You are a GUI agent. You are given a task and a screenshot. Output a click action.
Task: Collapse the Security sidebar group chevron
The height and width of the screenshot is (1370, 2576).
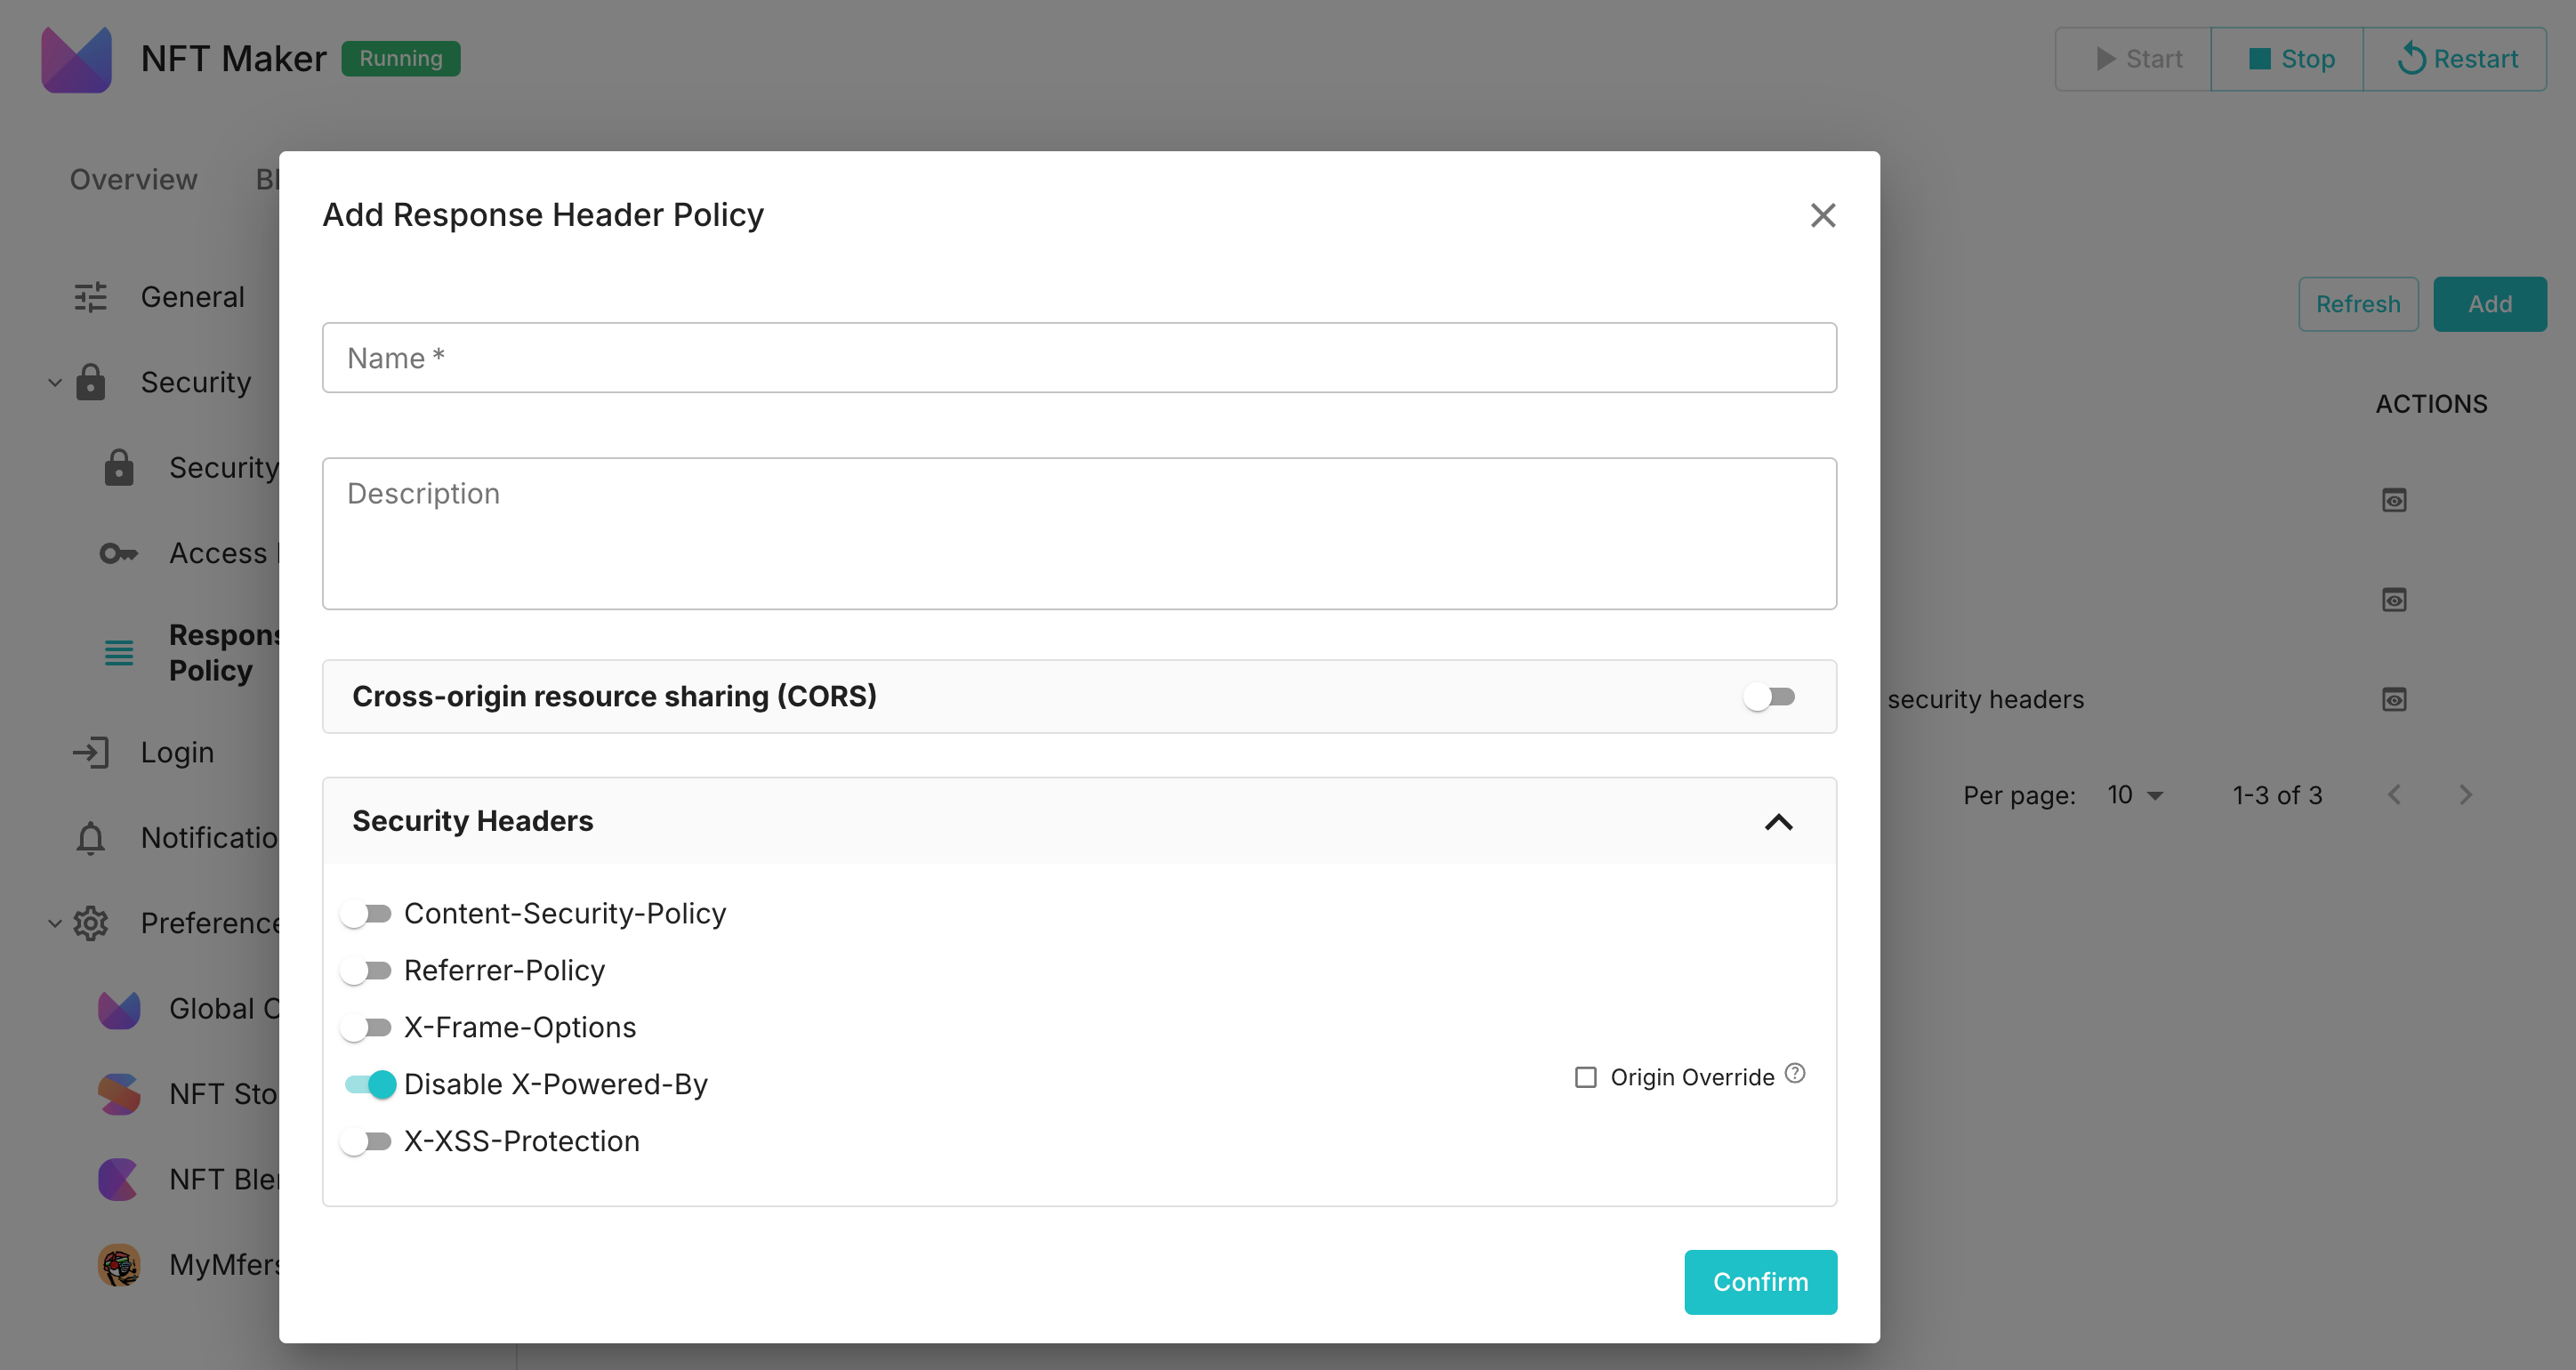point(55,382)
